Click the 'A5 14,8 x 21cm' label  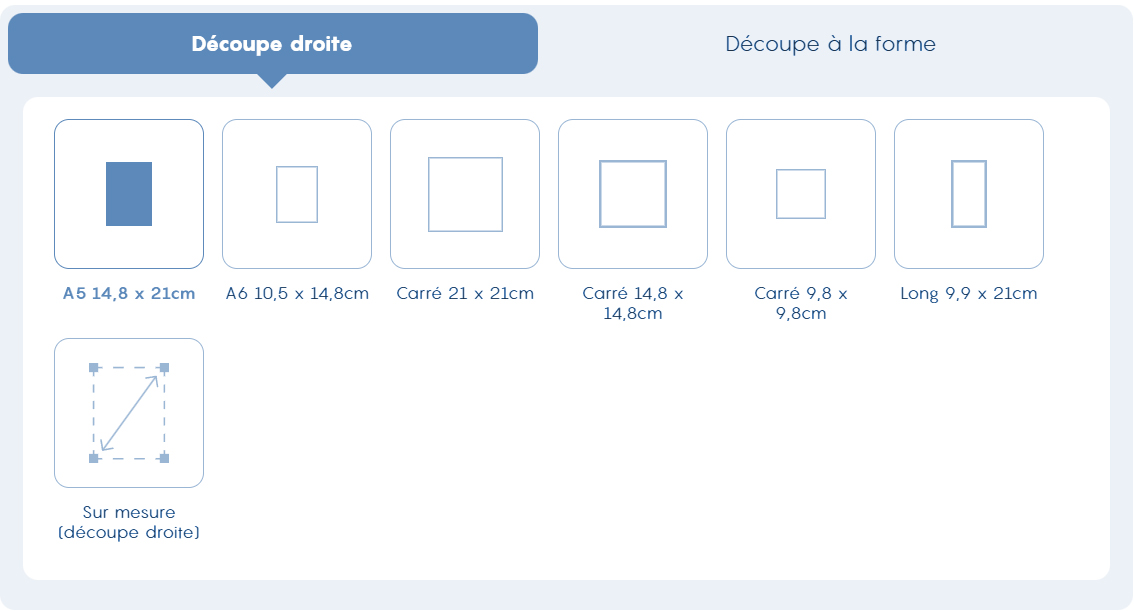129,293
